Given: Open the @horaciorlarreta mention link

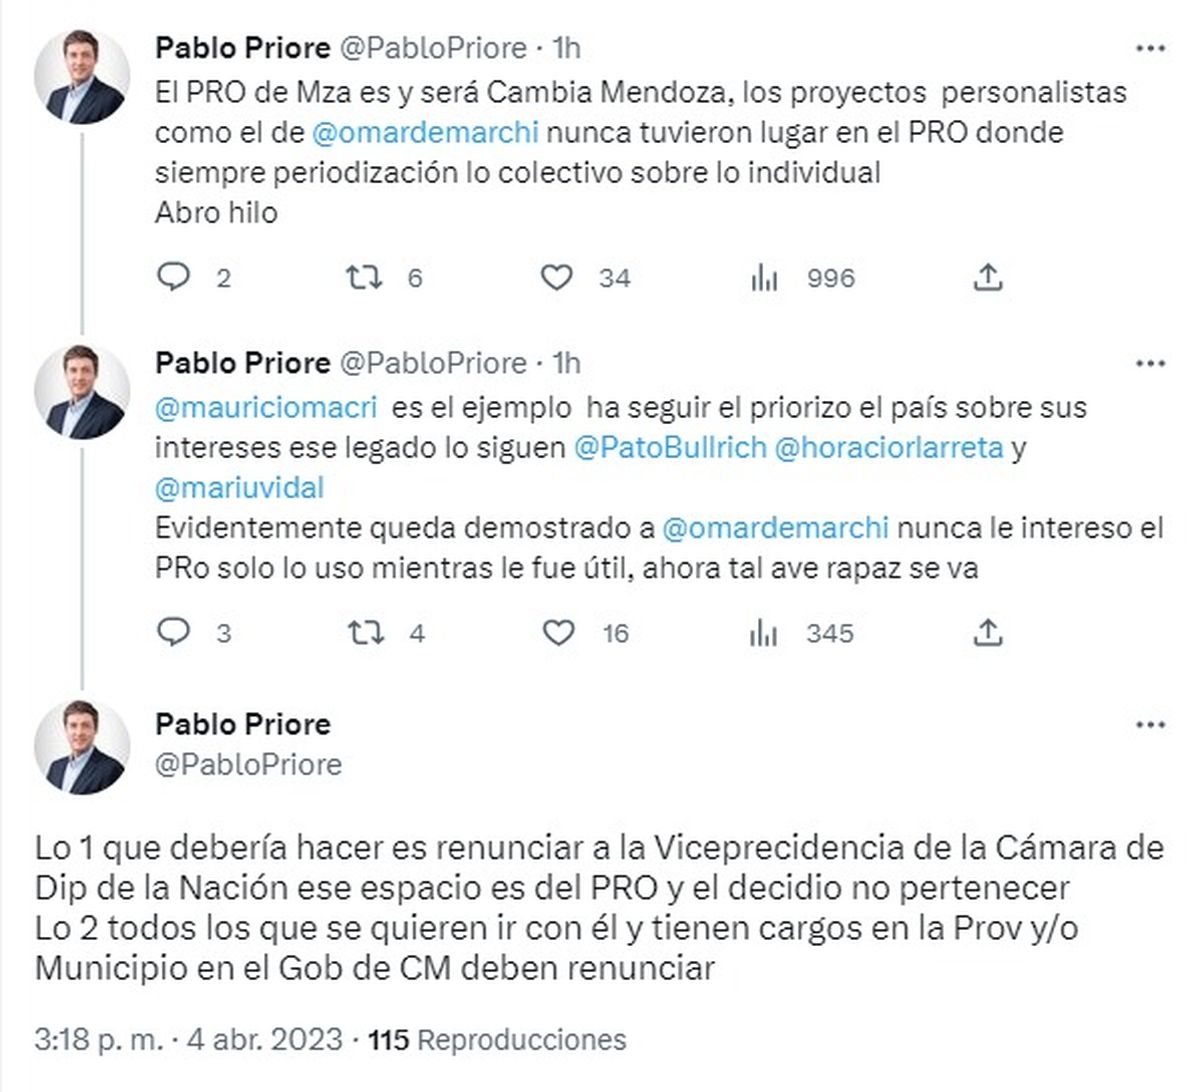Looking at the screenshot, I should [889, 447].
